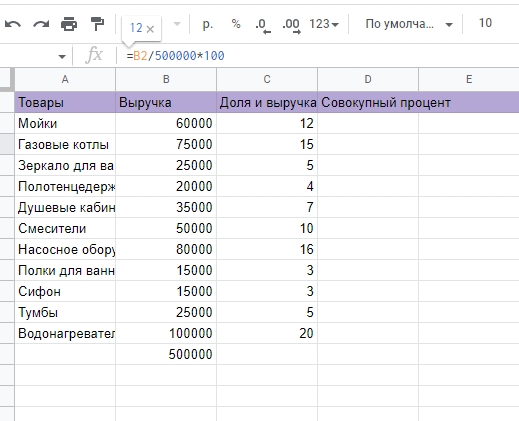Apply currency format with р. button
519x421 pixels.
click(x=208, y=24)
